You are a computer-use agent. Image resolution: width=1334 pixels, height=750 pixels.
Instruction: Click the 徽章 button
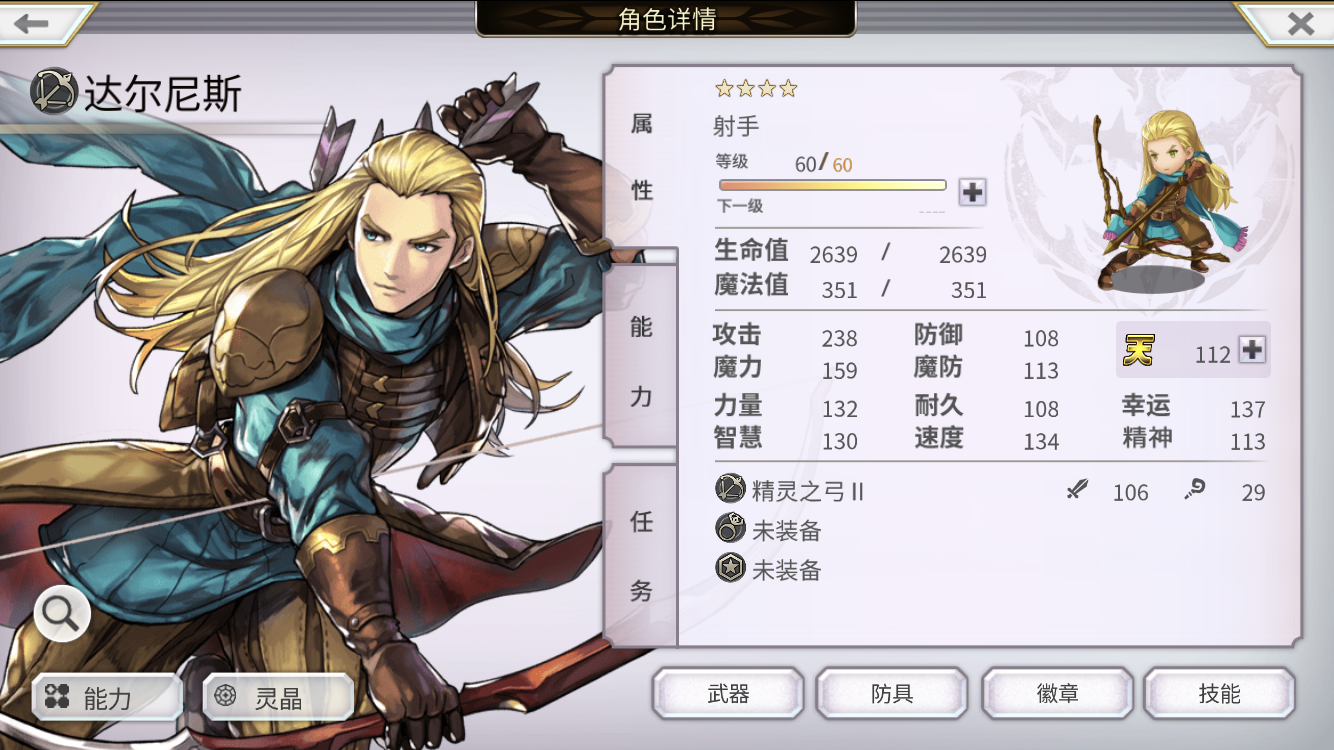(1057, 694)
